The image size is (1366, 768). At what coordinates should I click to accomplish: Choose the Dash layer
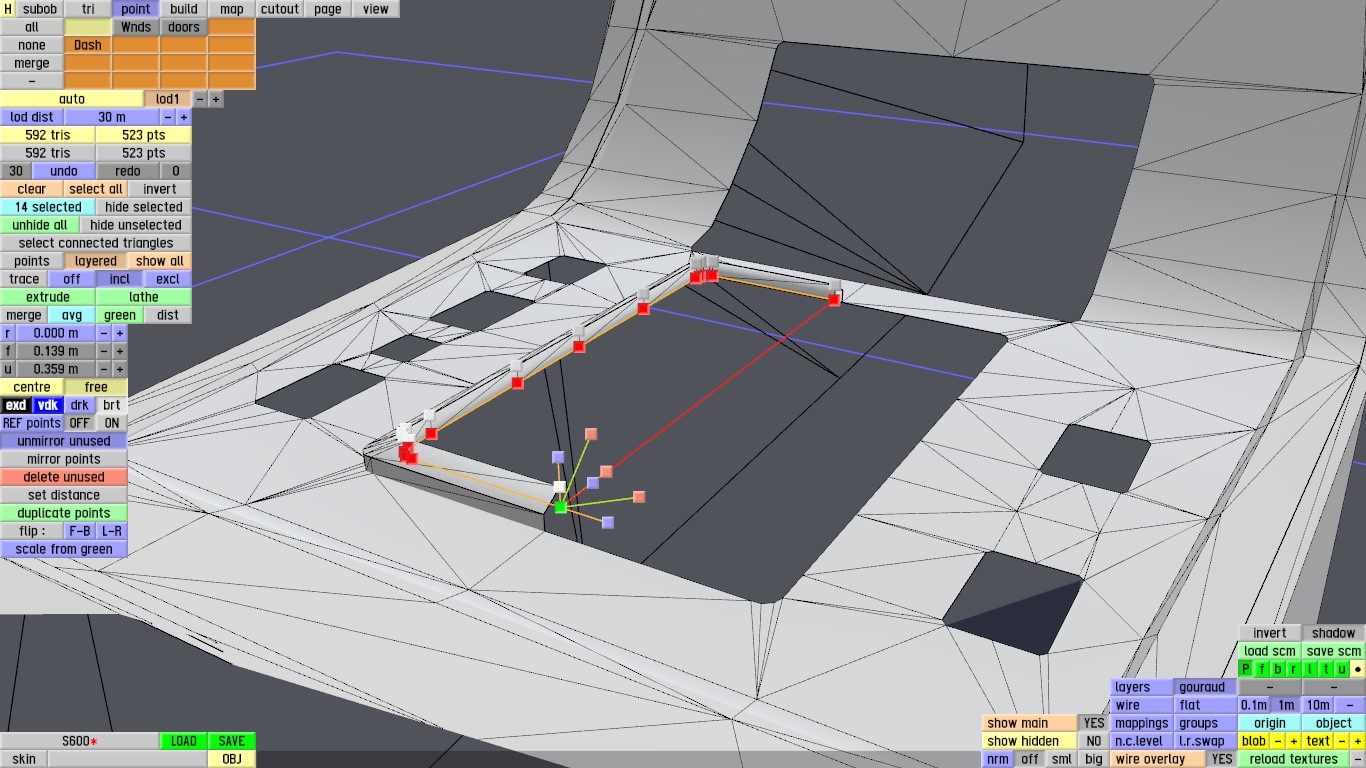point(88,45)
